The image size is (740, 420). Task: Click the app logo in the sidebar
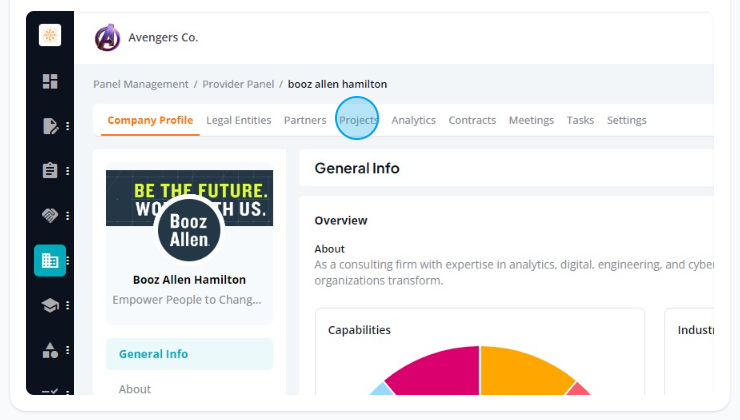tap(50, 35)
